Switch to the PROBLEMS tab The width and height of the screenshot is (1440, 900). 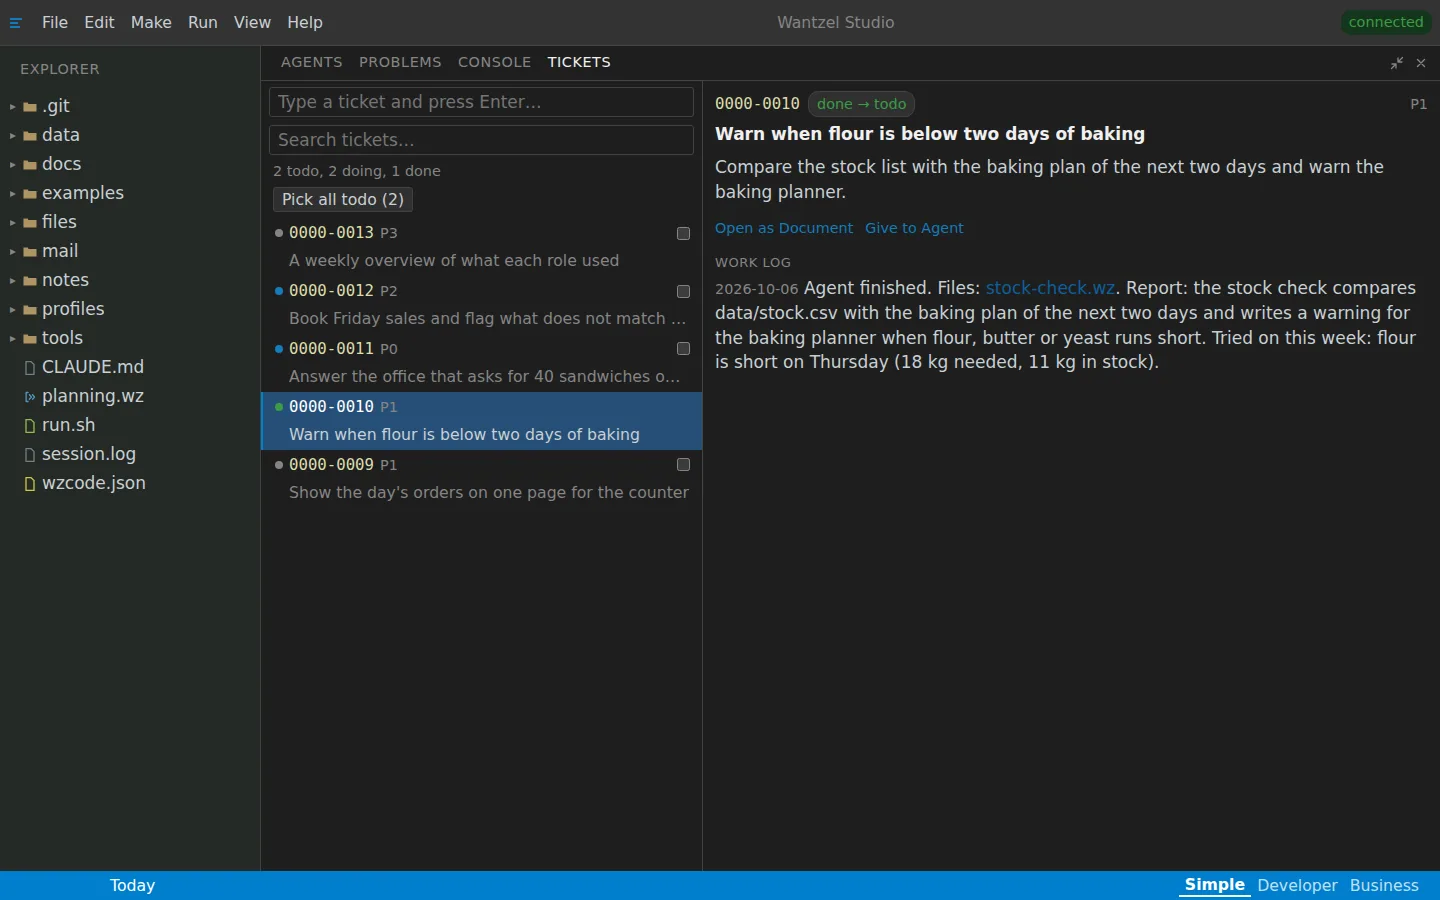pyautogui.click(x=400, y=62)
